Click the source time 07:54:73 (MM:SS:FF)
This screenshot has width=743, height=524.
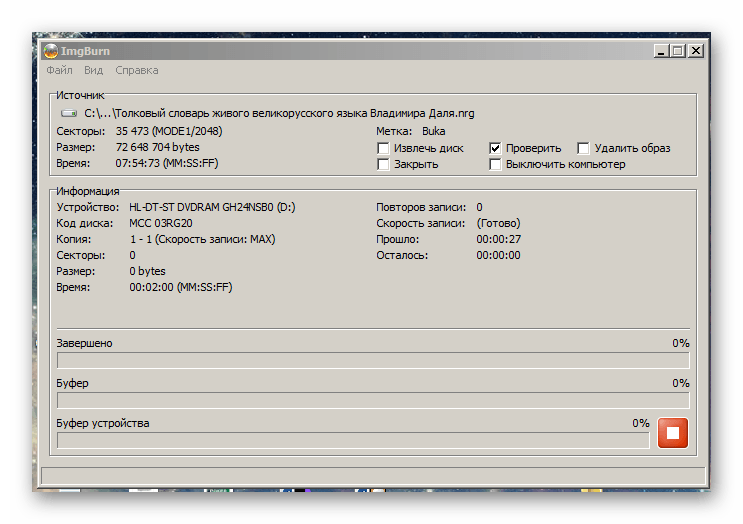click(167, 163)
